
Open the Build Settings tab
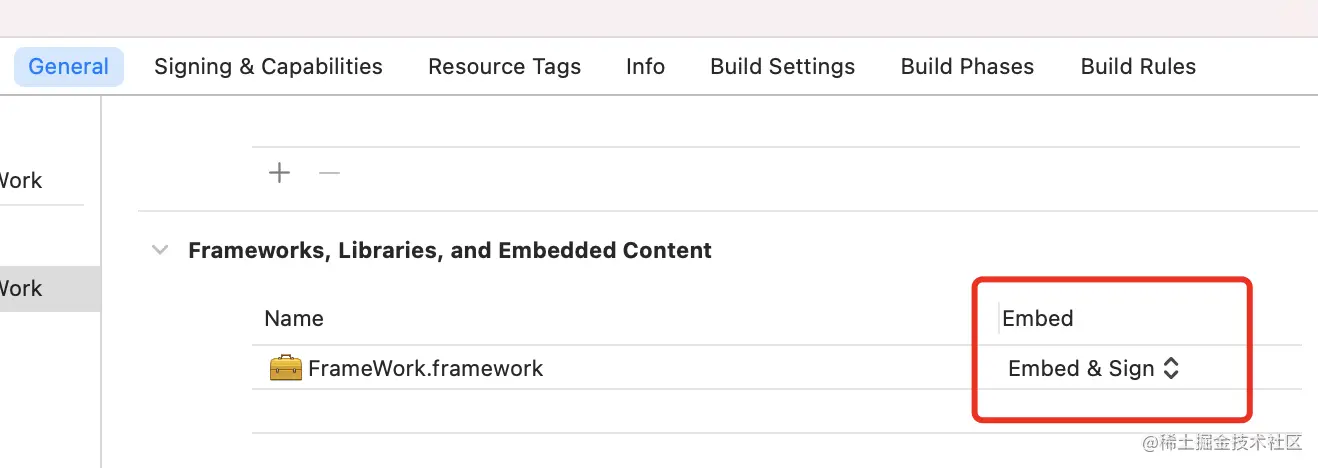point(782,67)
